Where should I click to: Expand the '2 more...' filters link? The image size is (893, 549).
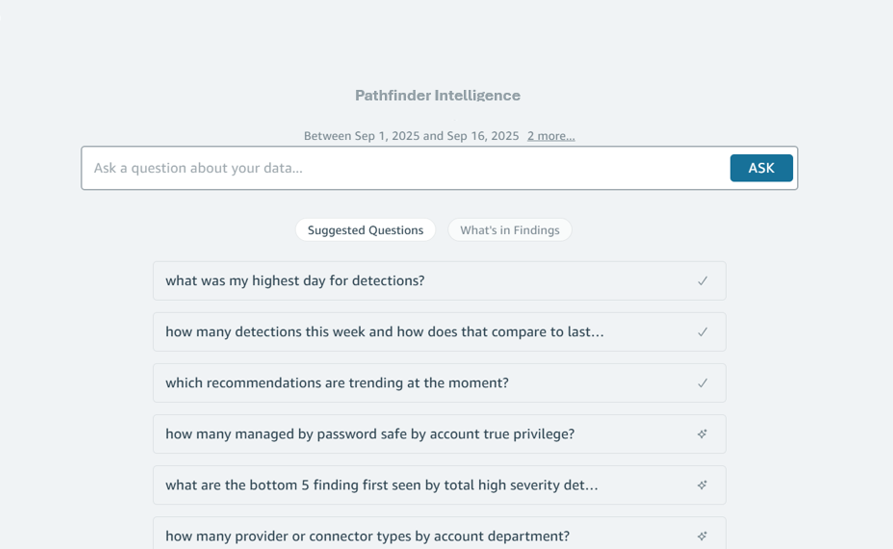551,136
